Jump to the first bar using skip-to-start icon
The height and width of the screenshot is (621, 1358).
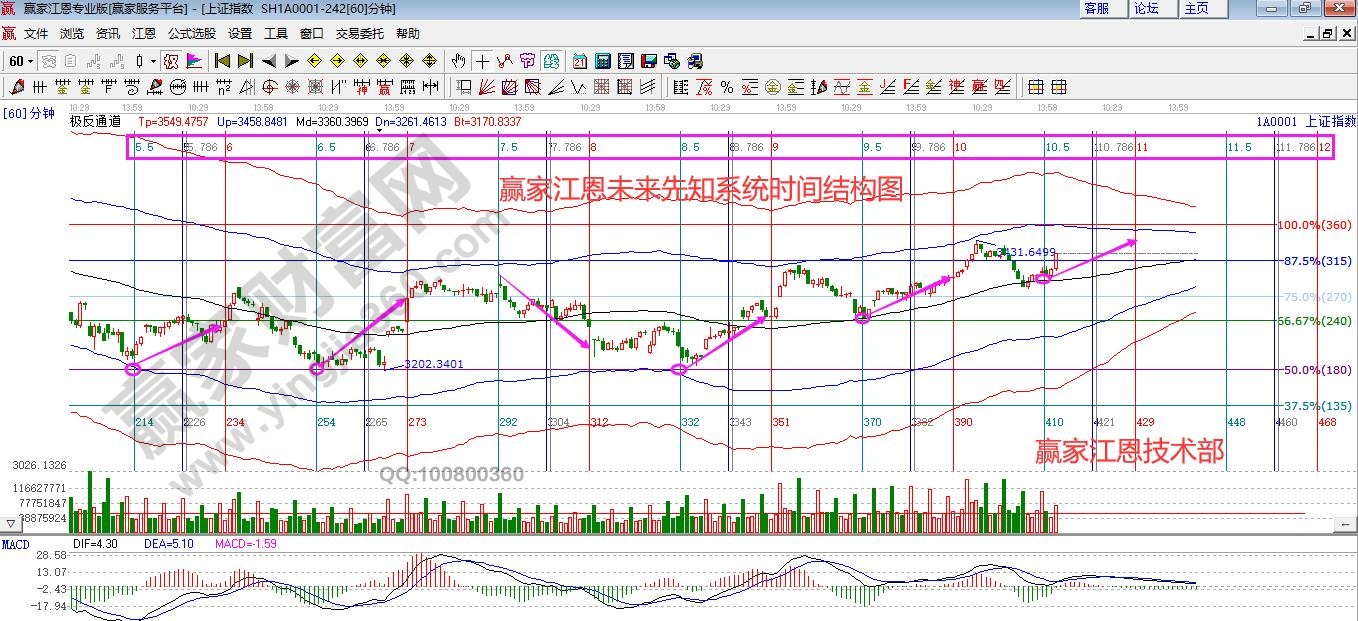tap(222, 61)
